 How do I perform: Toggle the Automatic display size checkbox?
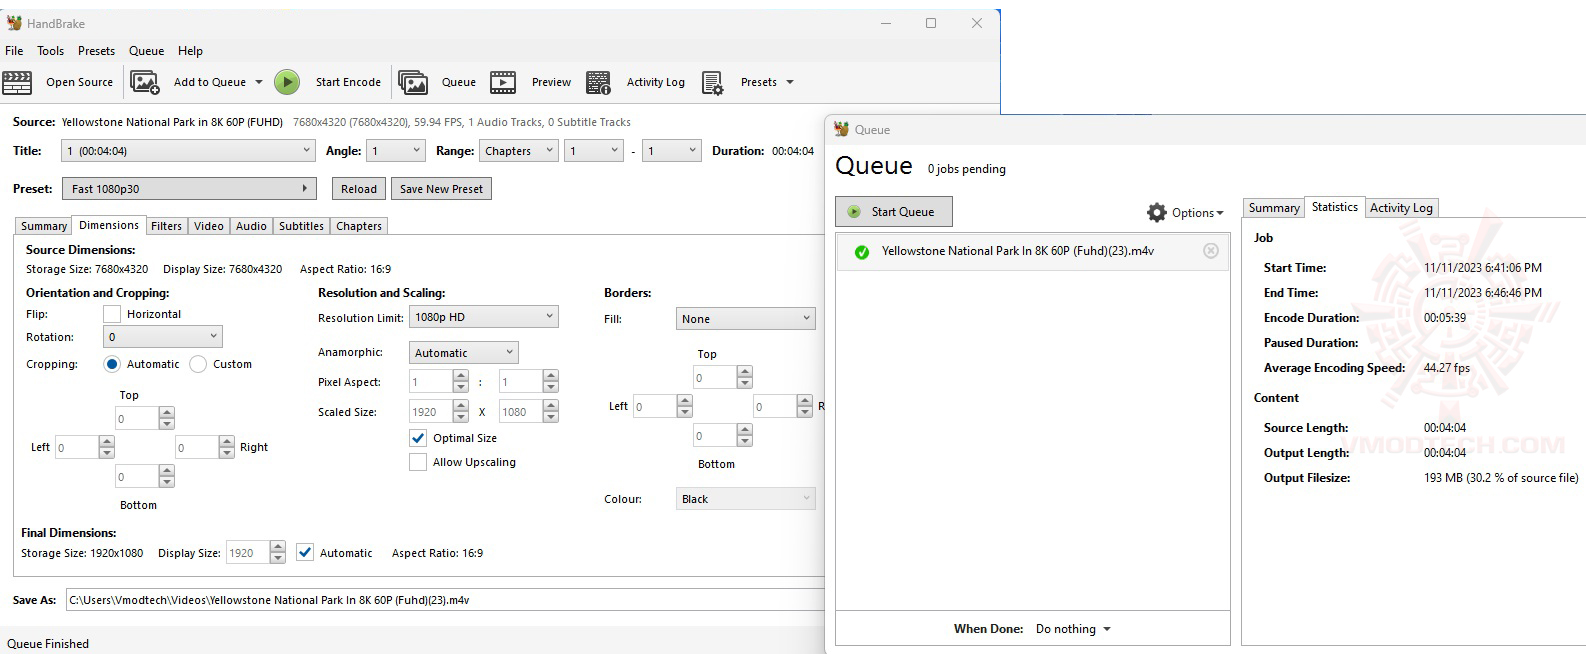coord(305,552)
